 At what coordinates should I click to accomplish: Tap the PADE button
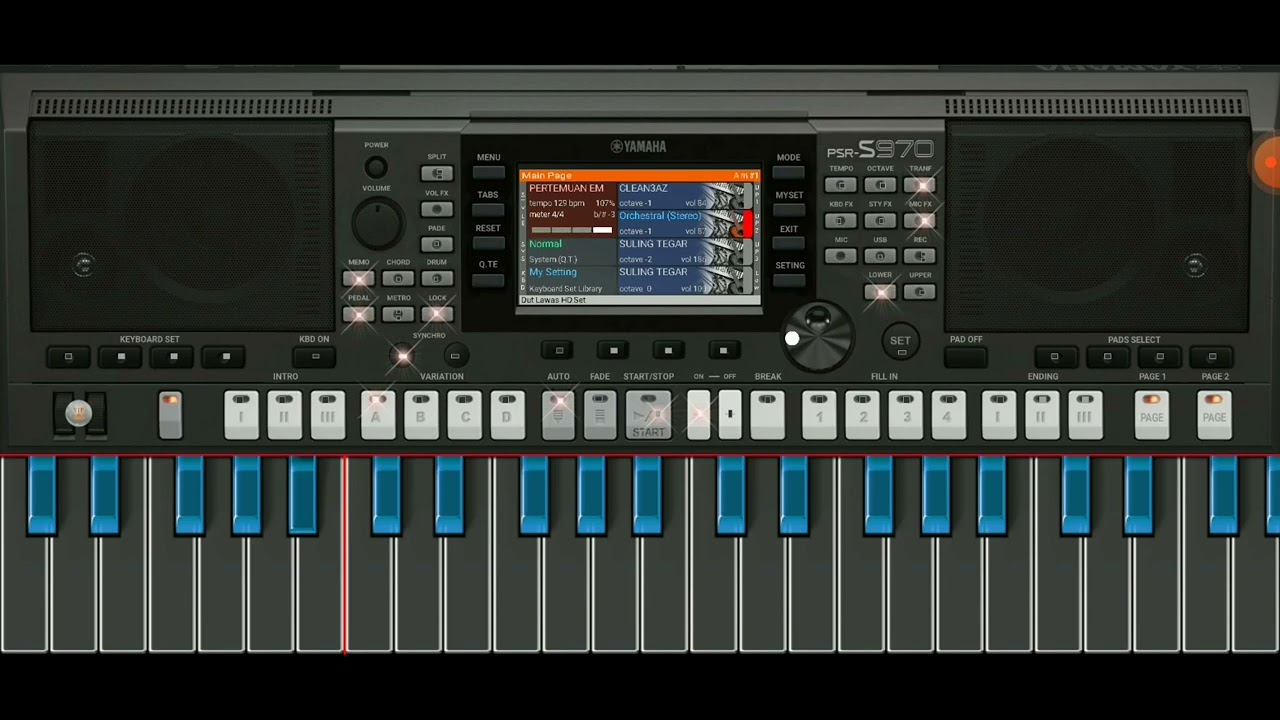pyautogui.click(x=437, y=244)
